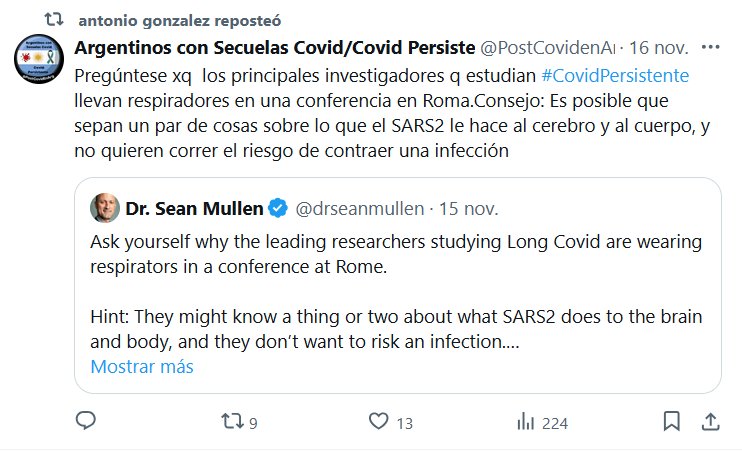Open Dr. Sean Mullen's profile picture

point(105,208)
